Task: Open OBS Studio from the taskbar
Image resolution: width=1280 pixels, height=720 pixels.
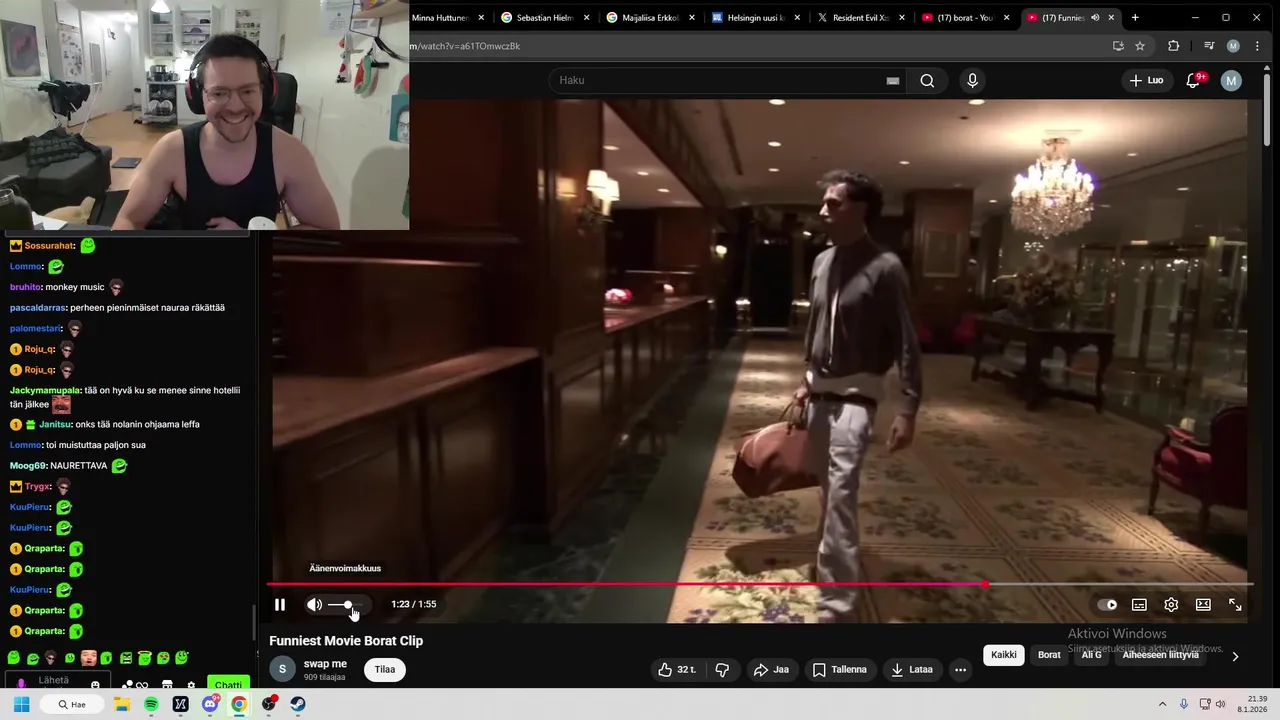Action: click(268, 704)
